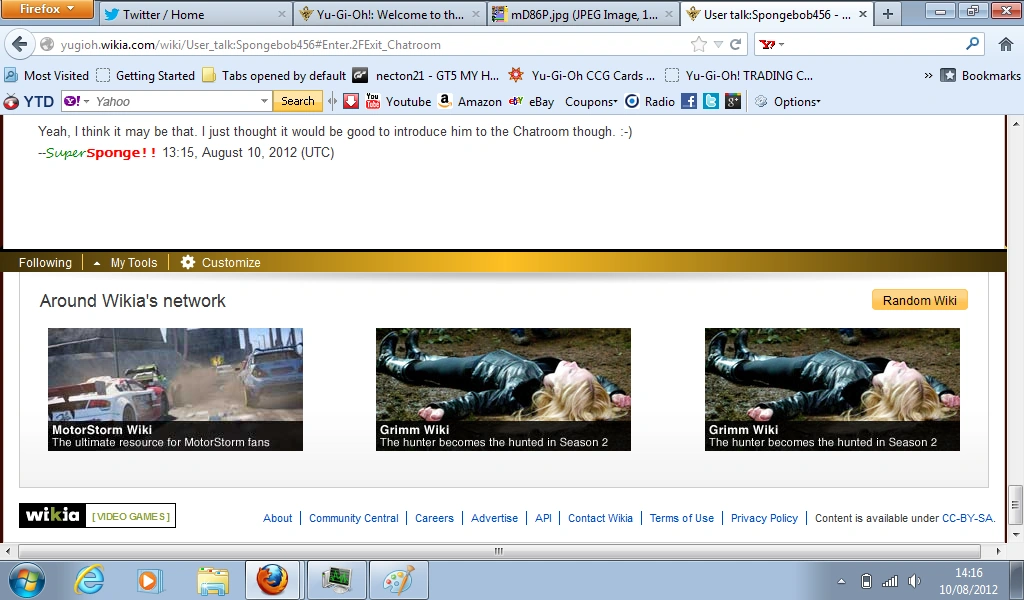Click the horizontal scrollbar at page bottom
Viewport: 1024px width, 600px height.
499,551
